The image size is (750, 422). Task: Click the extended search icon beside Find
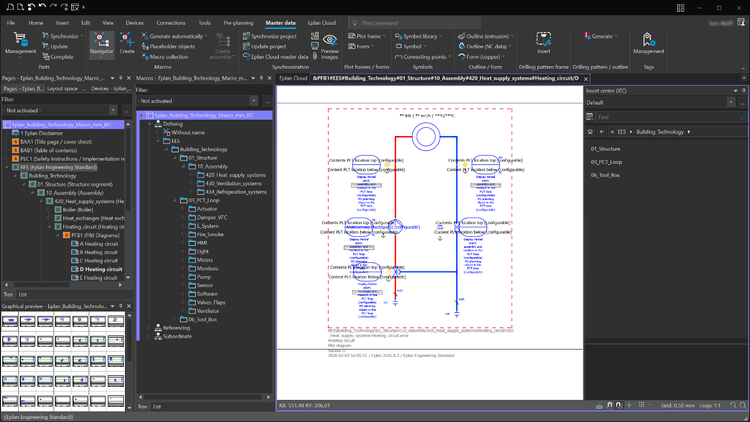[590, 117]
